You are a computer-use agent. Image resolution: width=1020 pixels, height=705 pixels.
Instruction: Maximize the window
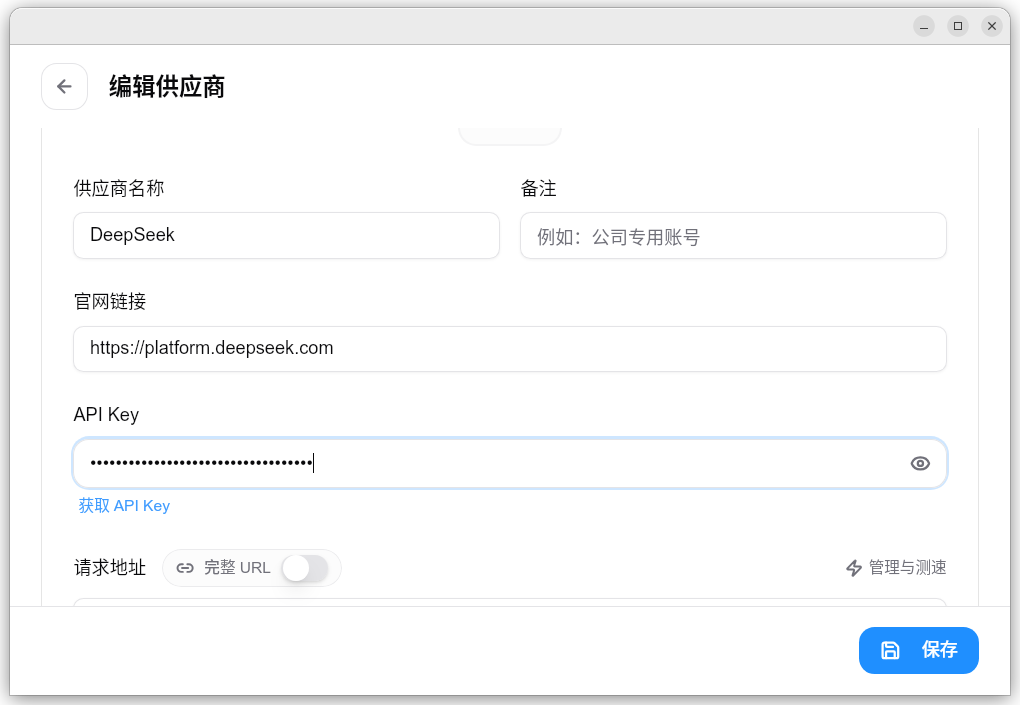tap(958, 26)
